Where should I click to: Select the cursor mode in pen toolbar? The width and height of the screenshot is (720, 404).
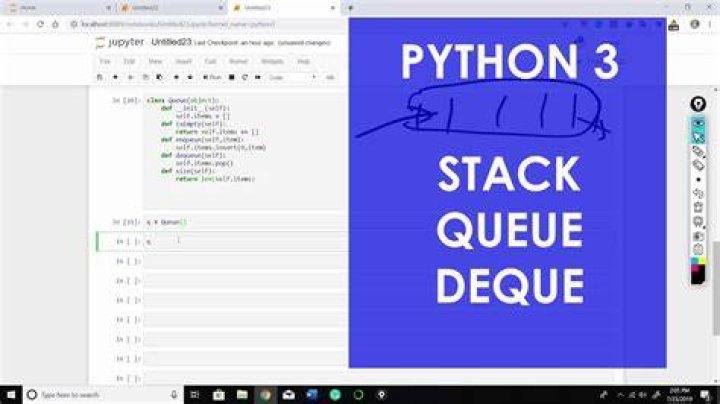coord(698,137)
